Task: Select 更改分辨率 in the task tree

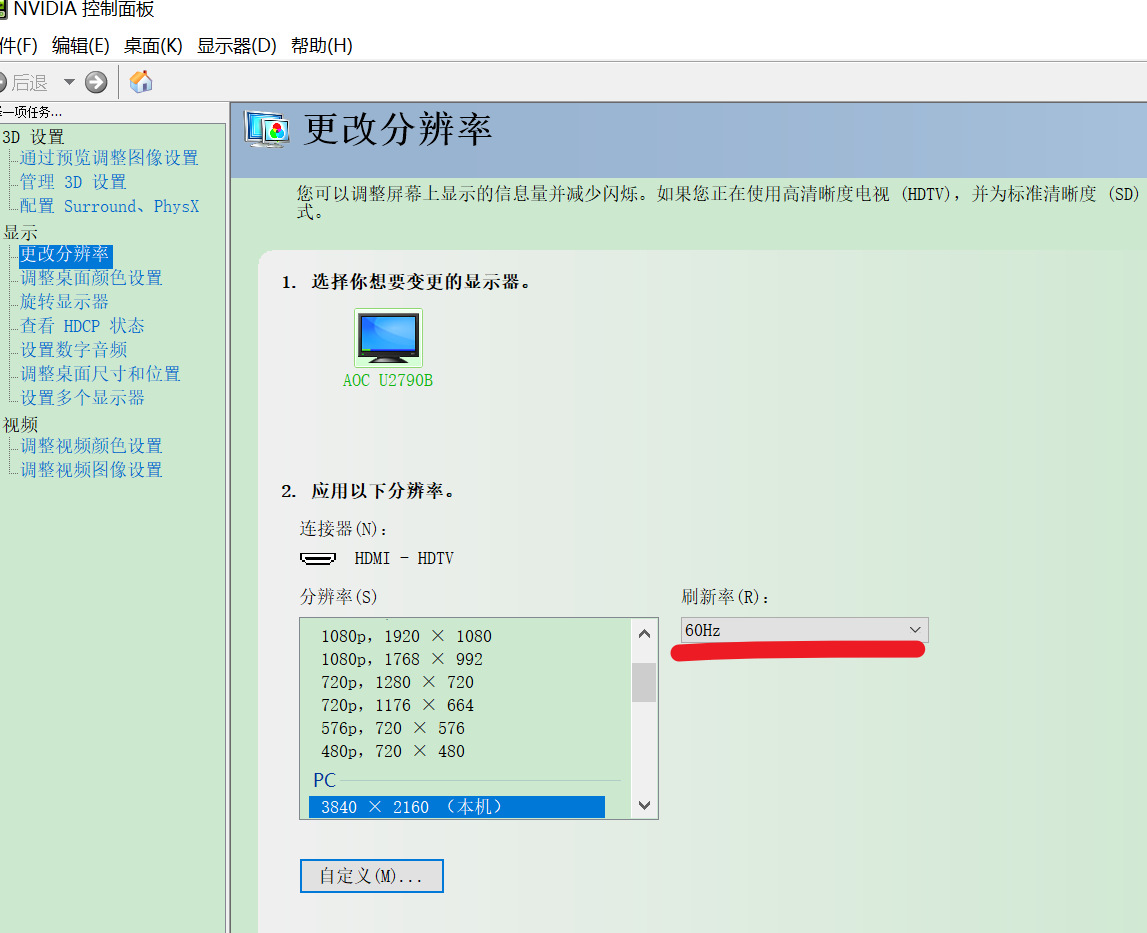Action: (x=65, y=254)
